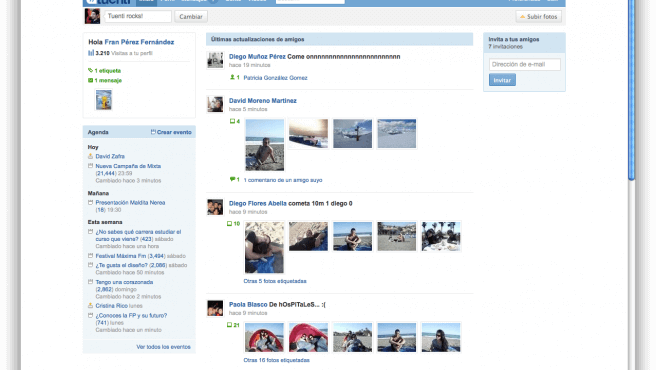The height and width of the screenshot is (370, 656).
Task: Click the calendar icon next to Crear evento
Action: coord(153,132)
